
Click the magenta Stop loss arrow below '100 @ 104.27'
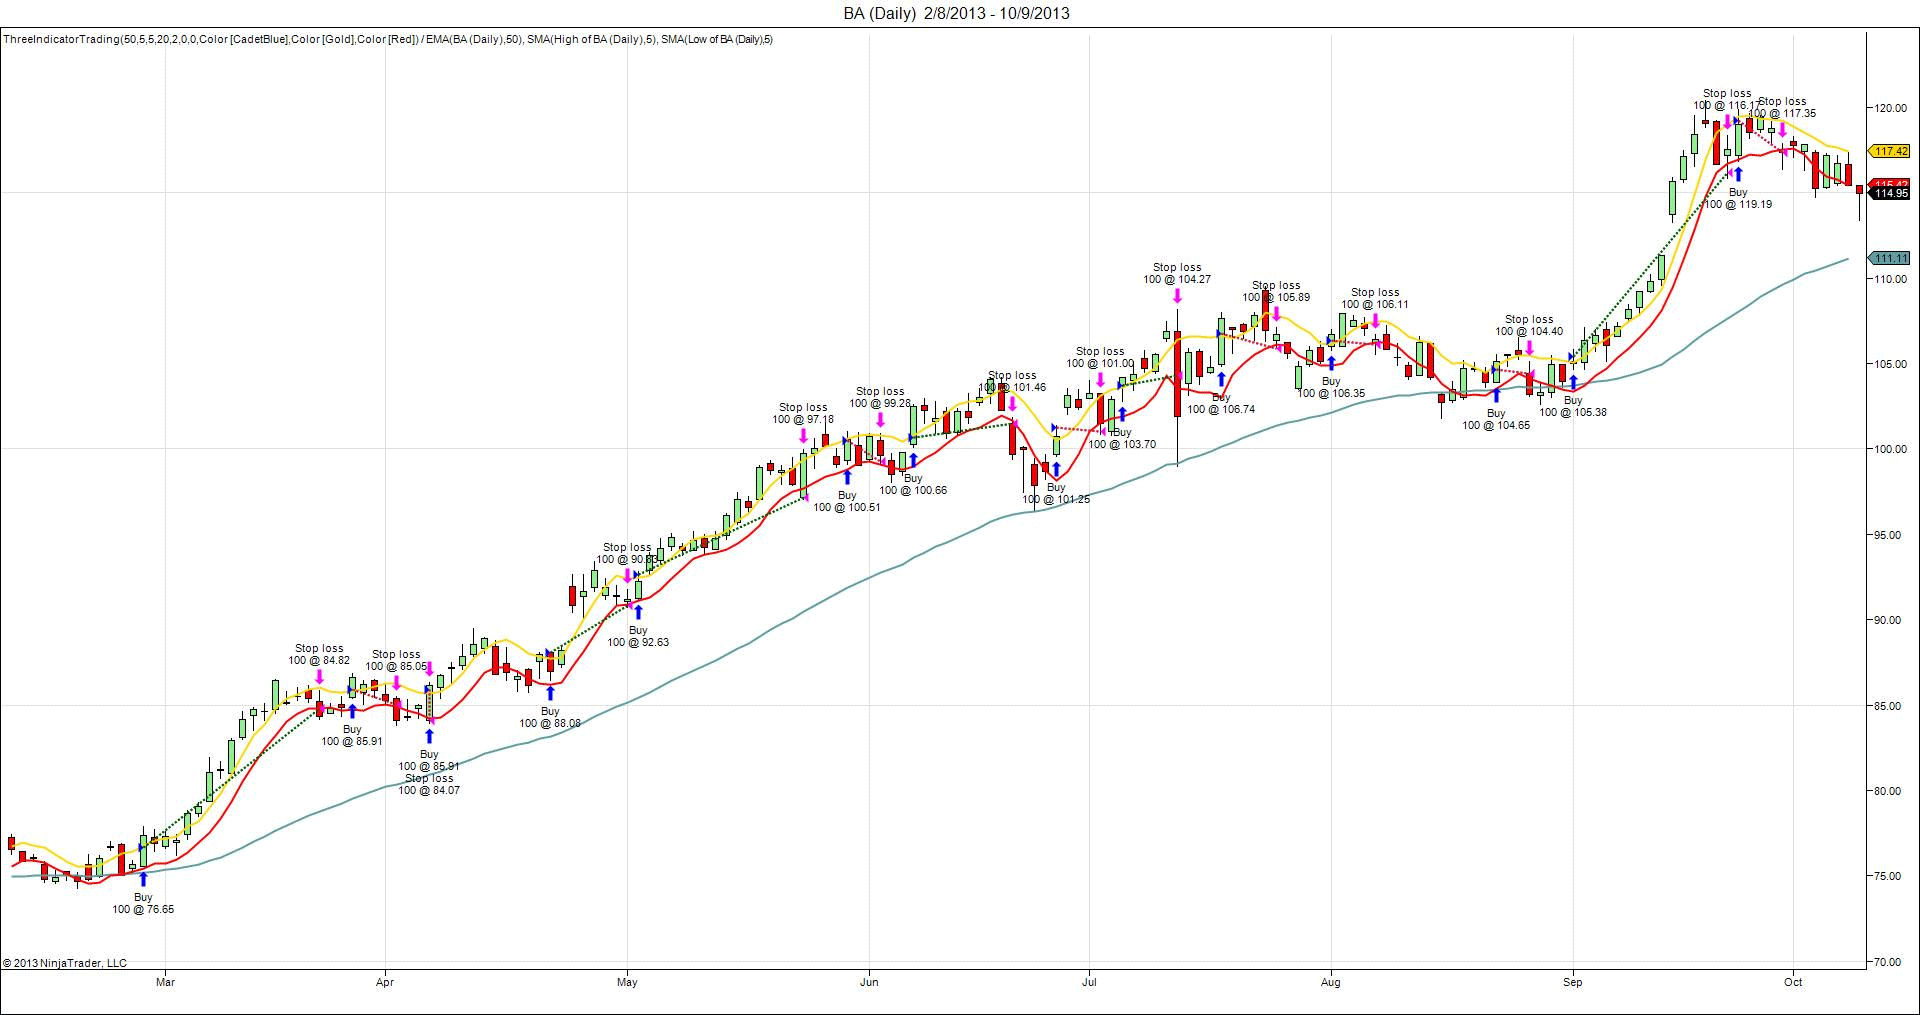pyautogui.click(x=1177, y=296)
